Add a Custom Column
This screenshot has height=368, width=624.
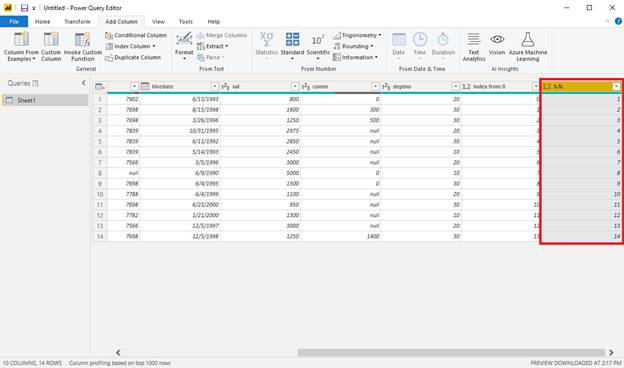click(51, 47)
